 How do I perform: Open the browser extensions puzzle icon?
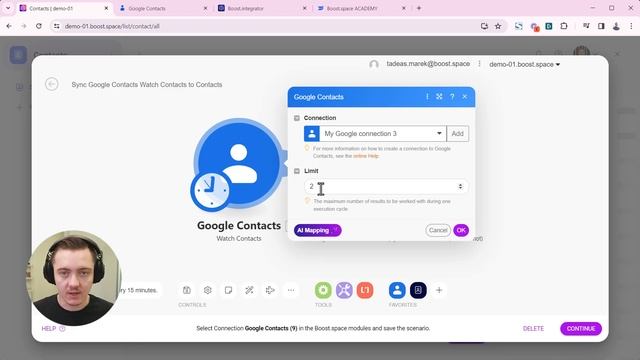(x=564, y=26)
